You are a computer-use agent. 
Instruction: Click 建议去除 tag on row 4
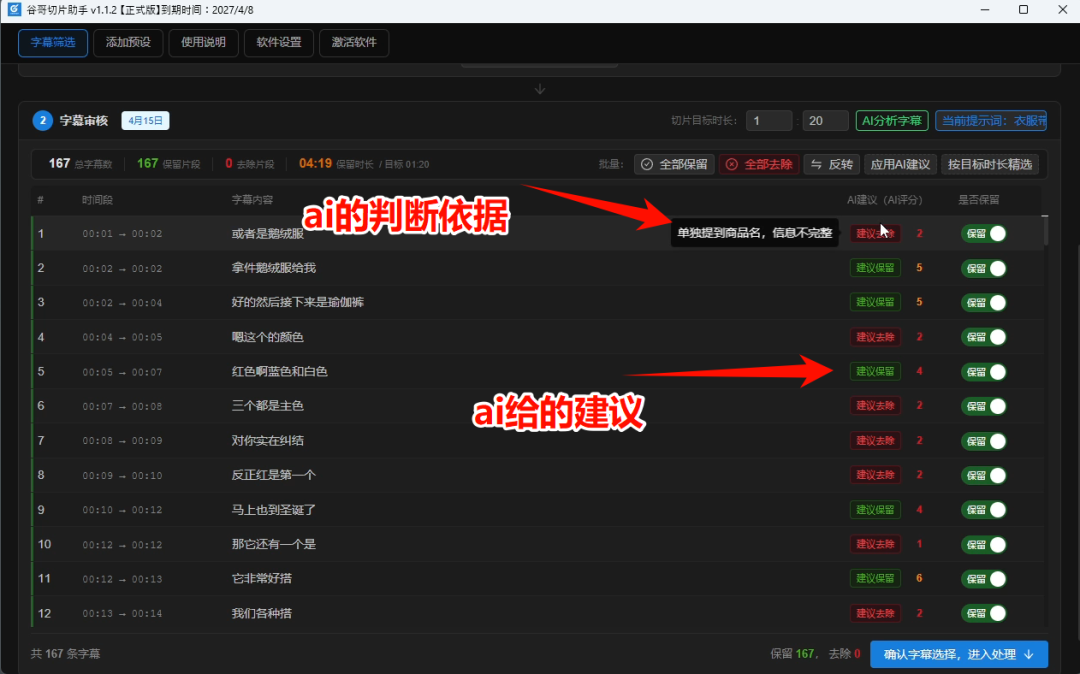[x=875, y=337]
